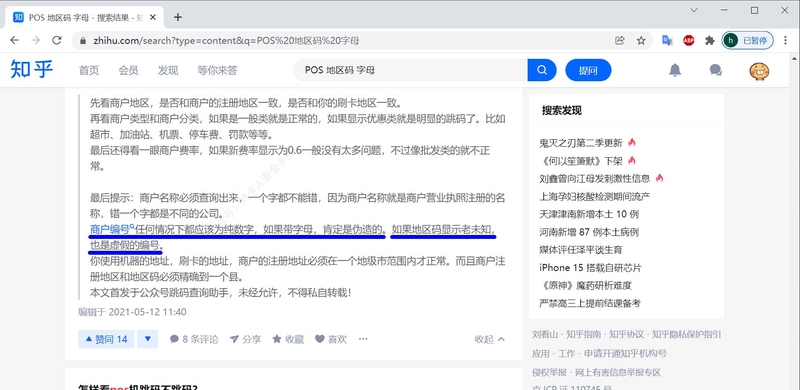Collapse the answer with 收起
Screen dimensions: 800x390
pos(490,339)
